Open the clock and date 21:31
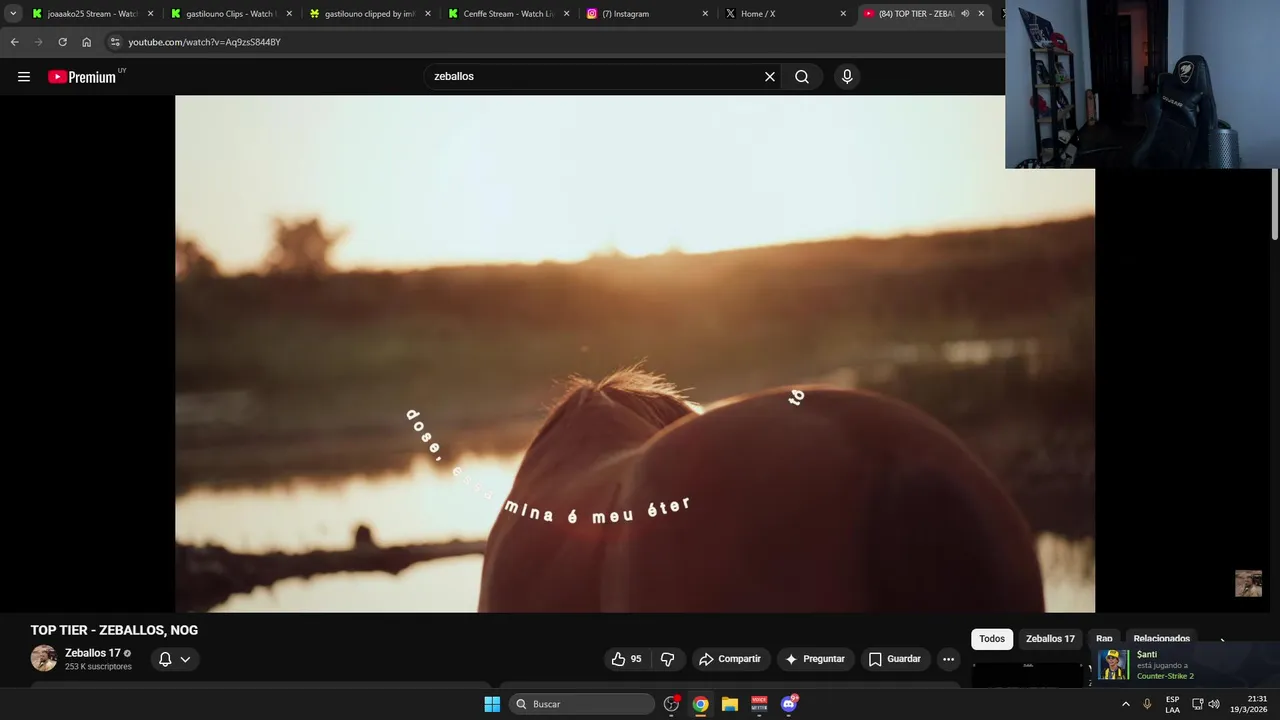 [1250, 704]
